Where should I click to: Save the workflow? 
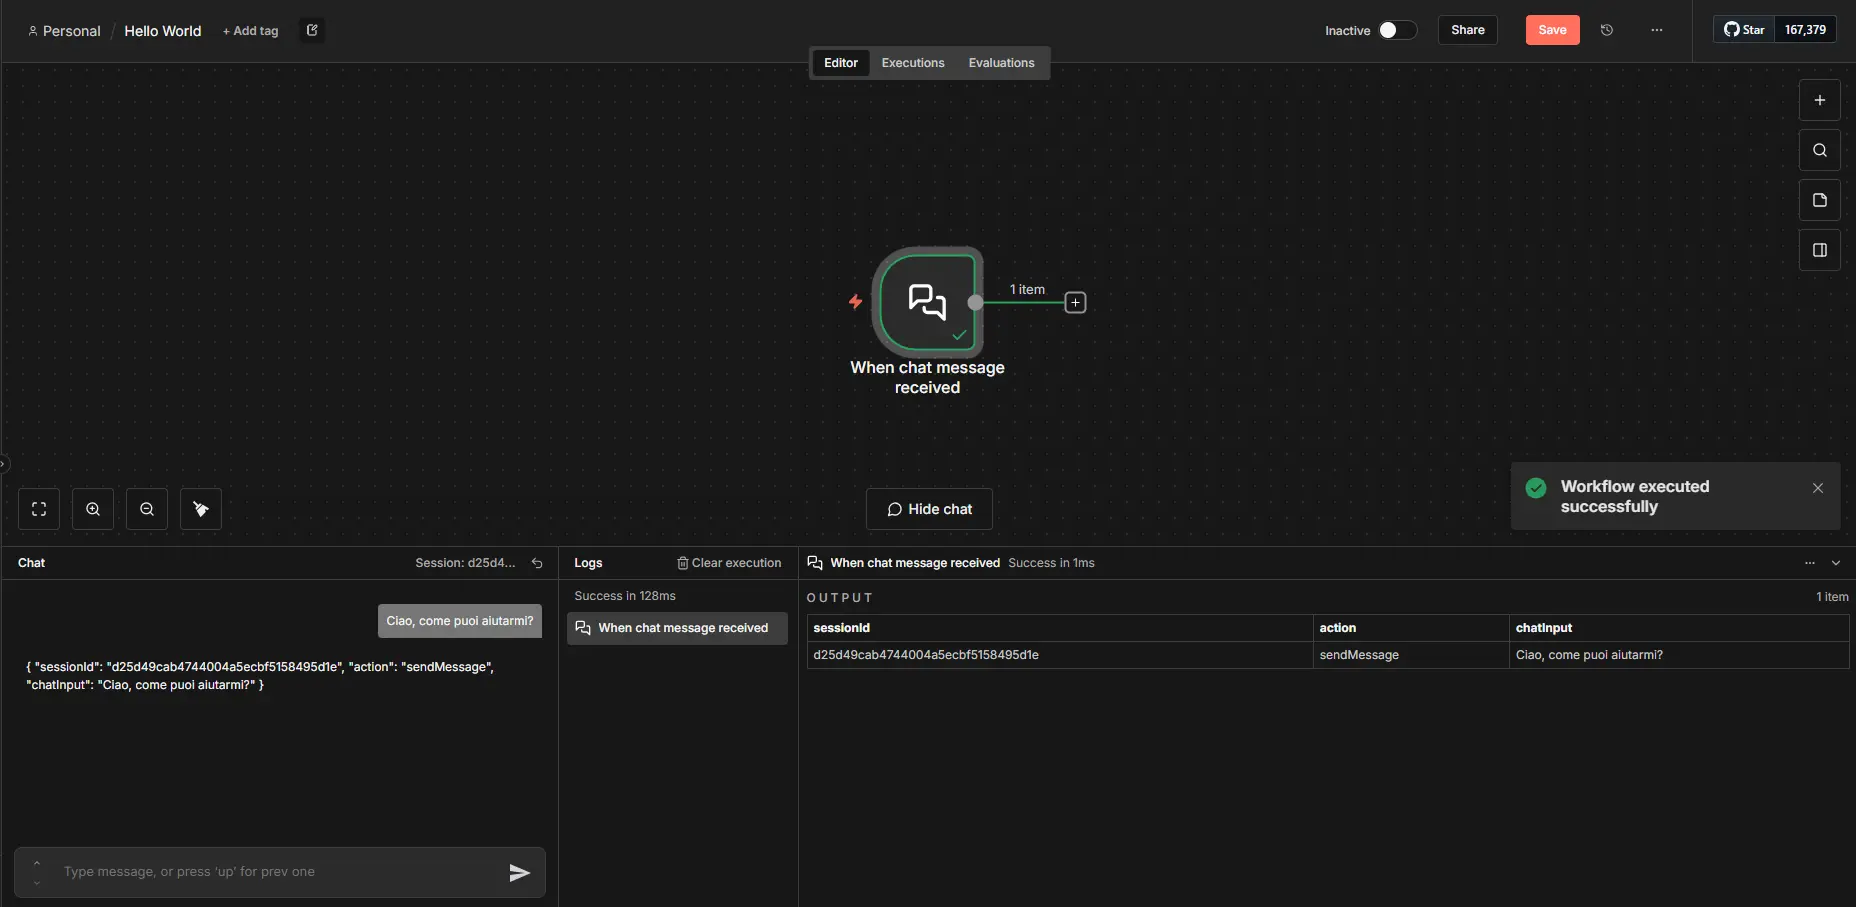1552,30
